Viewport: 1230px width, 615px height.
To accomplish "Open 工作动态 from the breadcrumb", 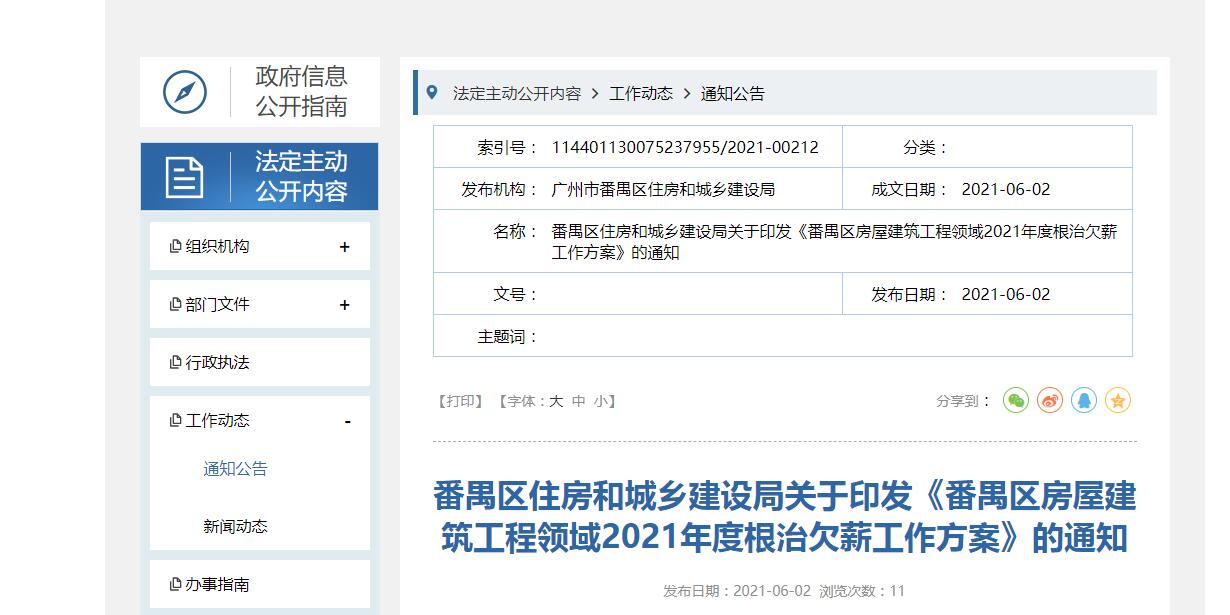I will point(641,92).
